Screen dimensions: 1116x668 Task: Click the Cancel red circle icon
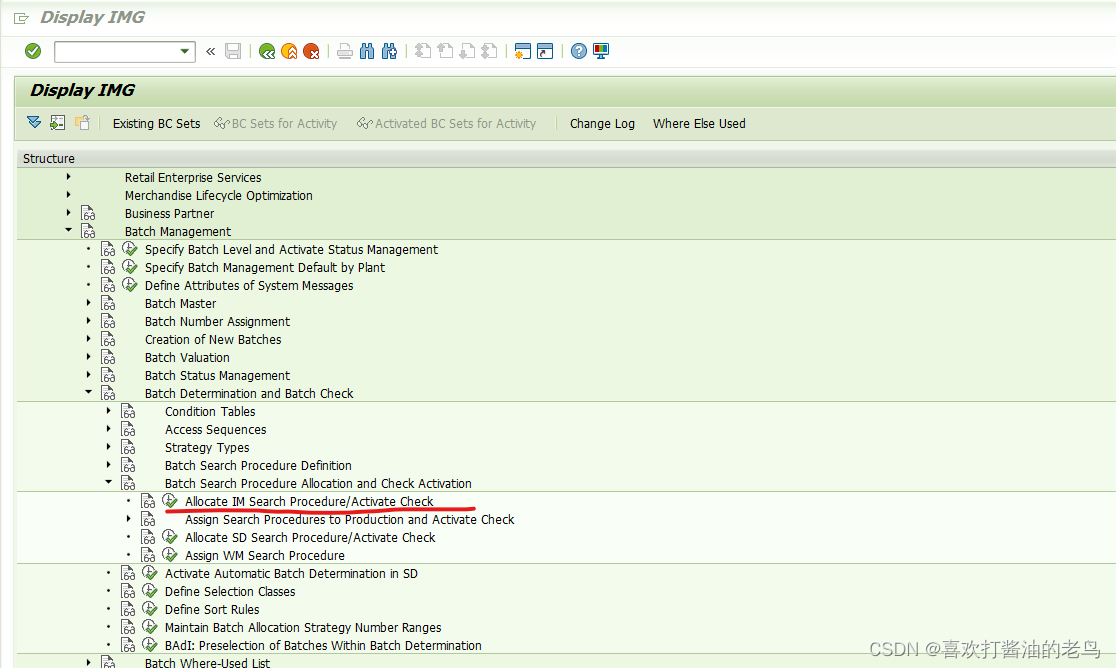309,51
